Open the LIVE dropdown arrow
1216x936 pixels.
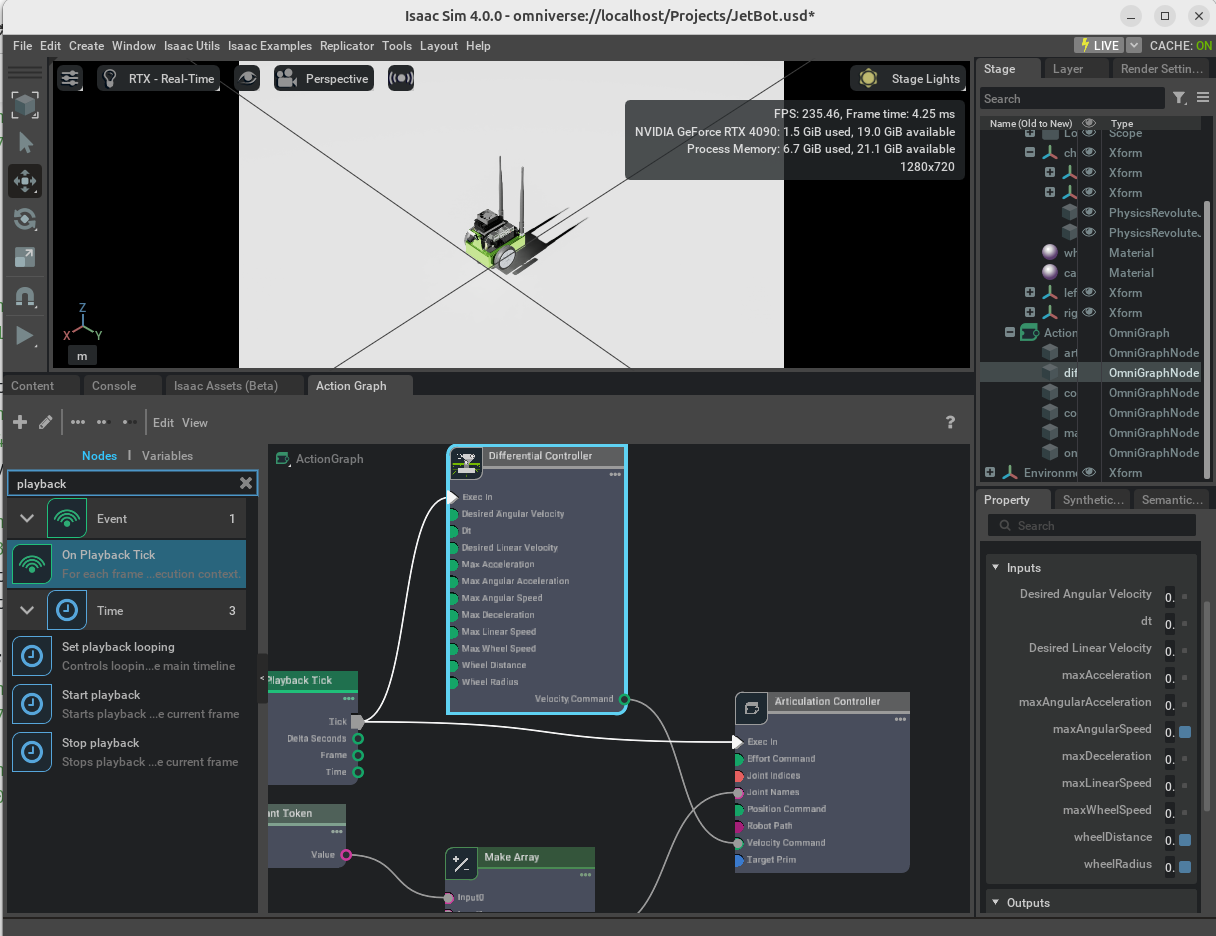point(1134,45)
